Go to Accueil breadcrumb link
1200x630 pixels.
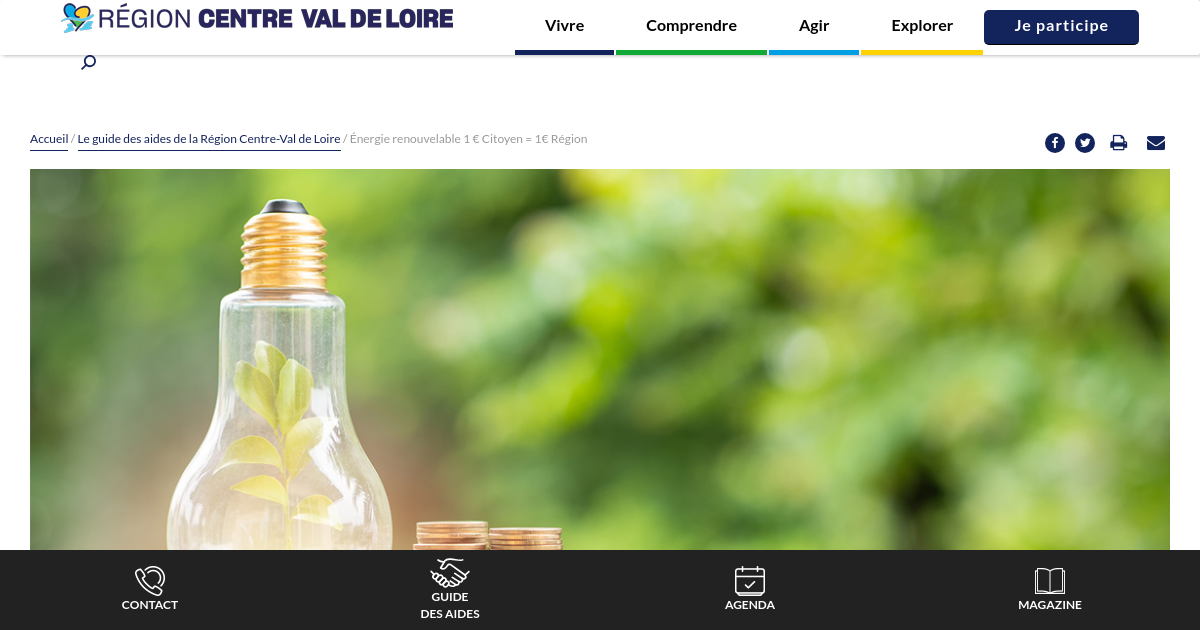click(x=49, y=139)
